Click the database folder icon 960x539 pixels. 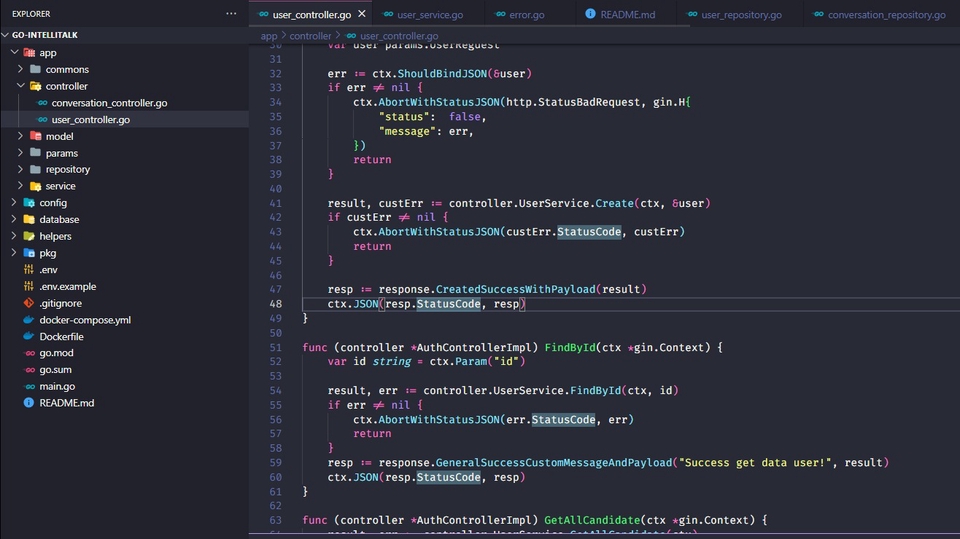29,220
